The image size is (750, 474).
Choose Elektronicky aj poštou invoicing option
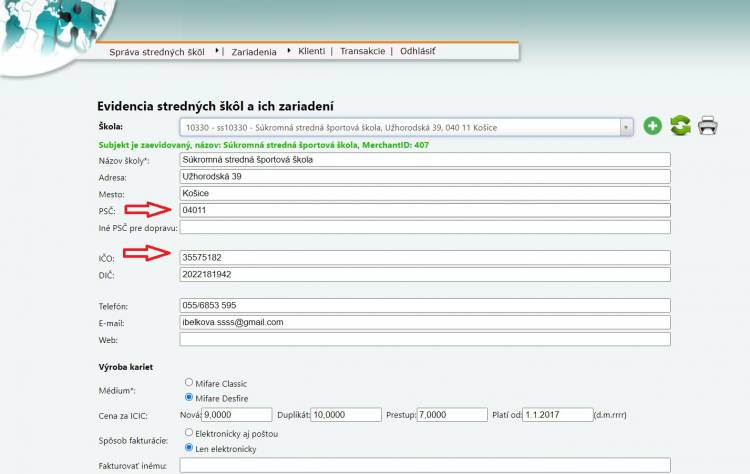point(190,433)
